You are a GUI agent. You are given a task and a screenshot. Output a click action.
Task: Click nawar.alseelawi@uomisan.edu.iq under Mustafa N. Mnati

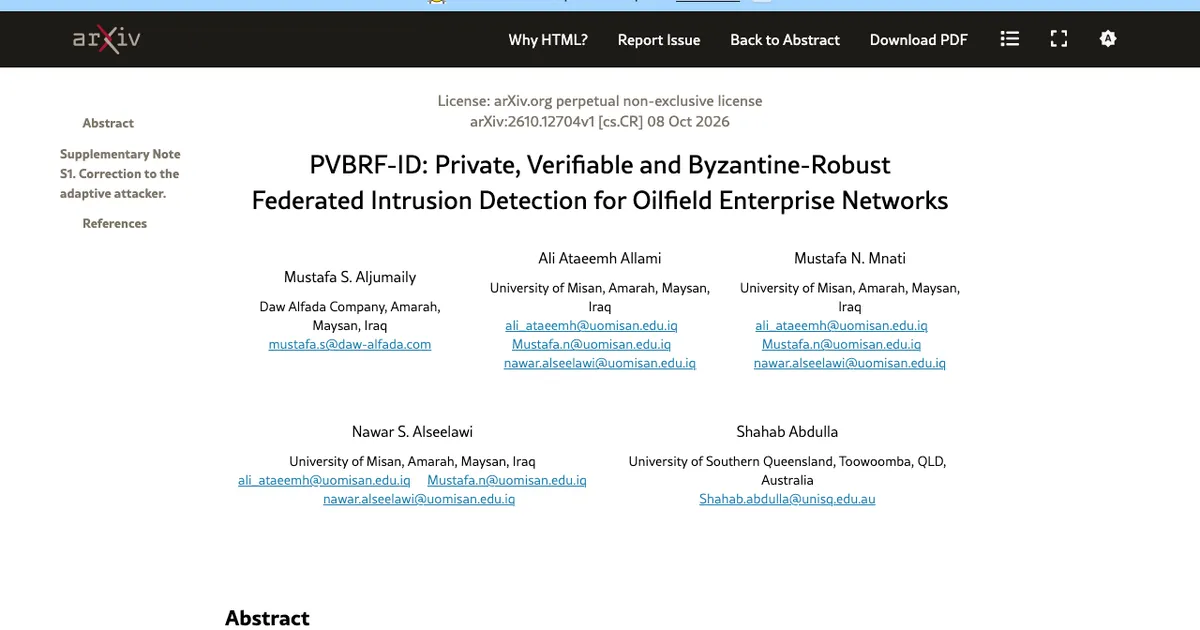pos(850,363)
